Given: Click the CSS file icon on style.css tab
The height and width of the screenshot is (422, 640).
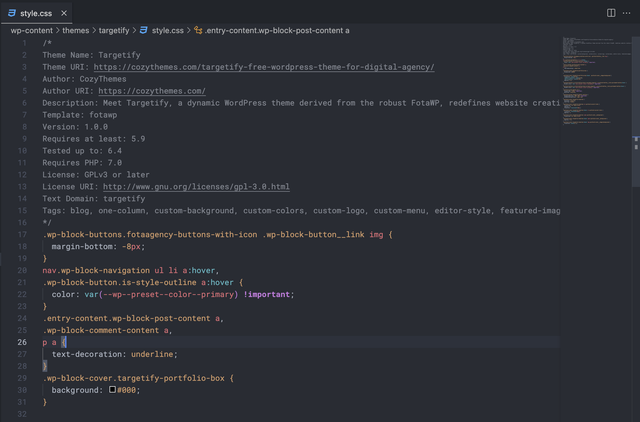Looking at the screenshot, I should [x=12, y=13].
